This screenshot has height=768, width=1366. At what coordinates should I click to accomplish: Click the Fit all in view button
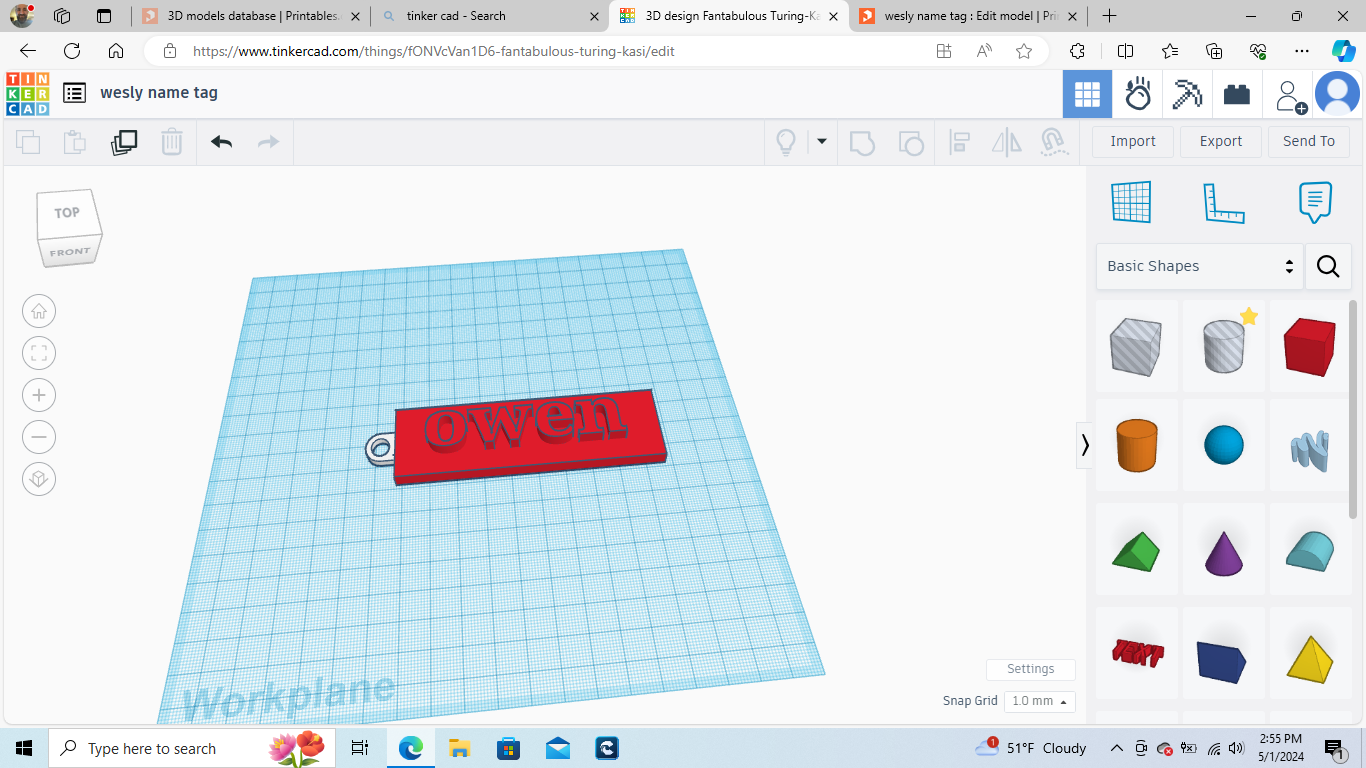[x=39, y=353]
